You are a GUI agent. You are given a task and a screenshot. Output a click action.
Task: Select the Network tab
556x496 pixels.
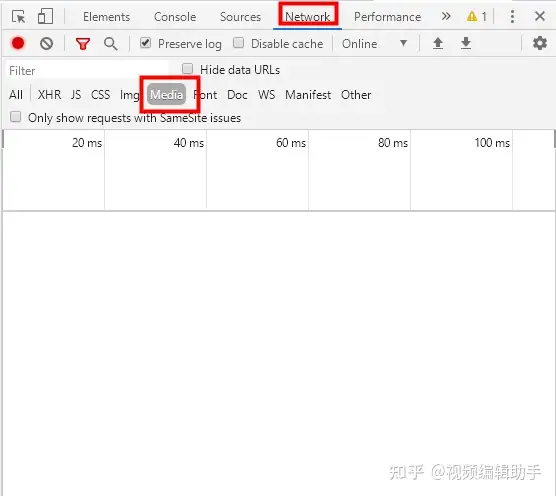coord(307,16)
